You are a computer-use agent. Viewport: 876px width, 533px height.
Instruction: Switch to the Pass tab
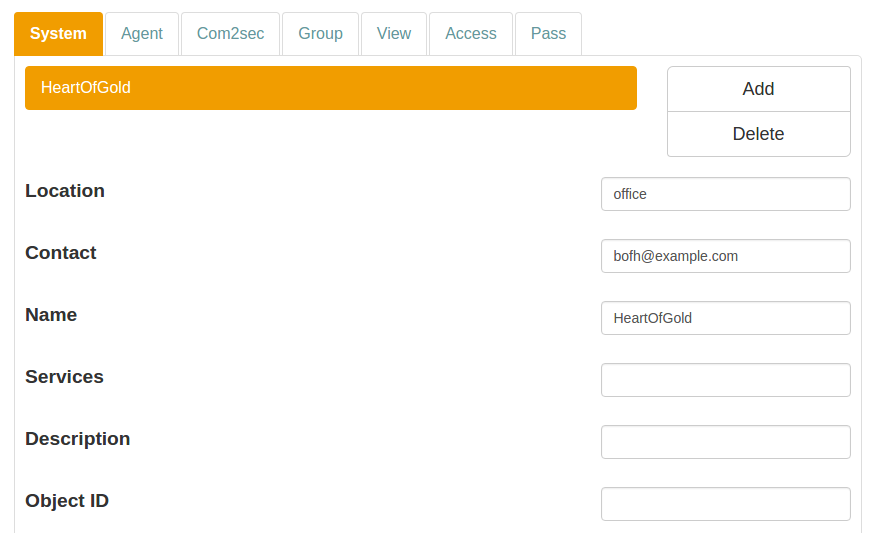point(548,34)
